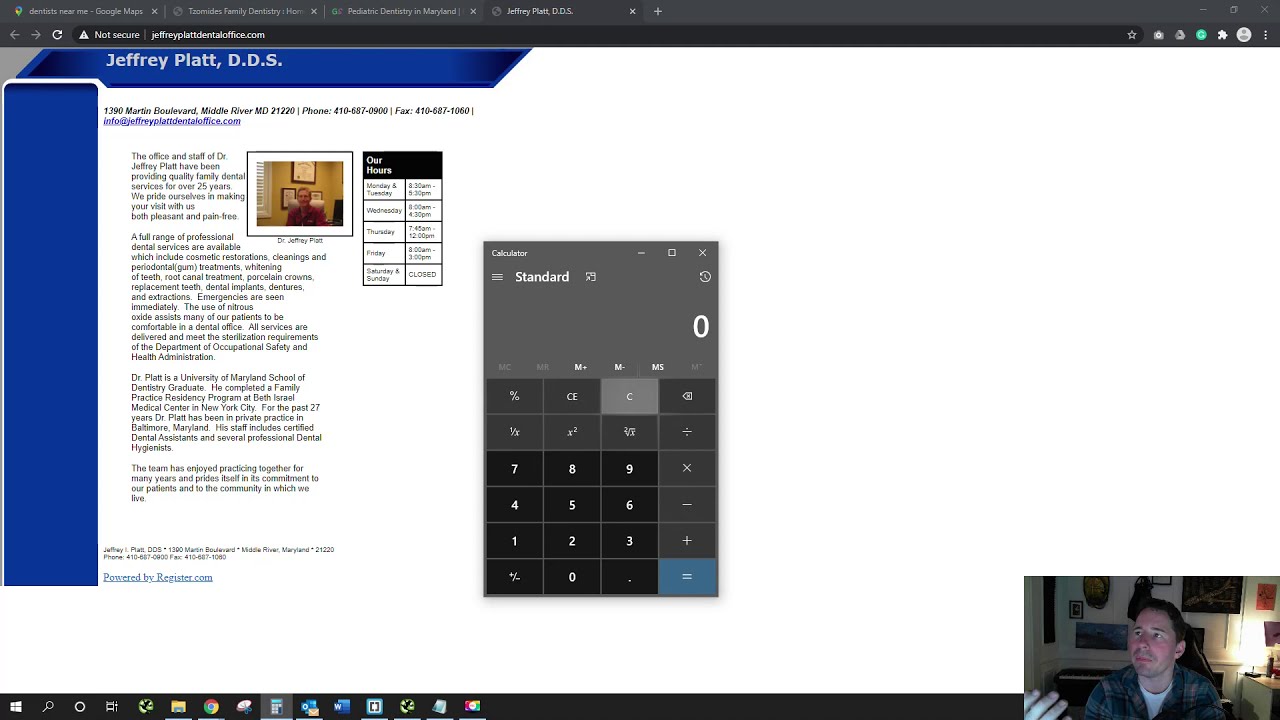The height and width of the screenshot is (720, 1280).
Task: Toggle Keep on top calculator icon
Action: (x=591, y=277)
